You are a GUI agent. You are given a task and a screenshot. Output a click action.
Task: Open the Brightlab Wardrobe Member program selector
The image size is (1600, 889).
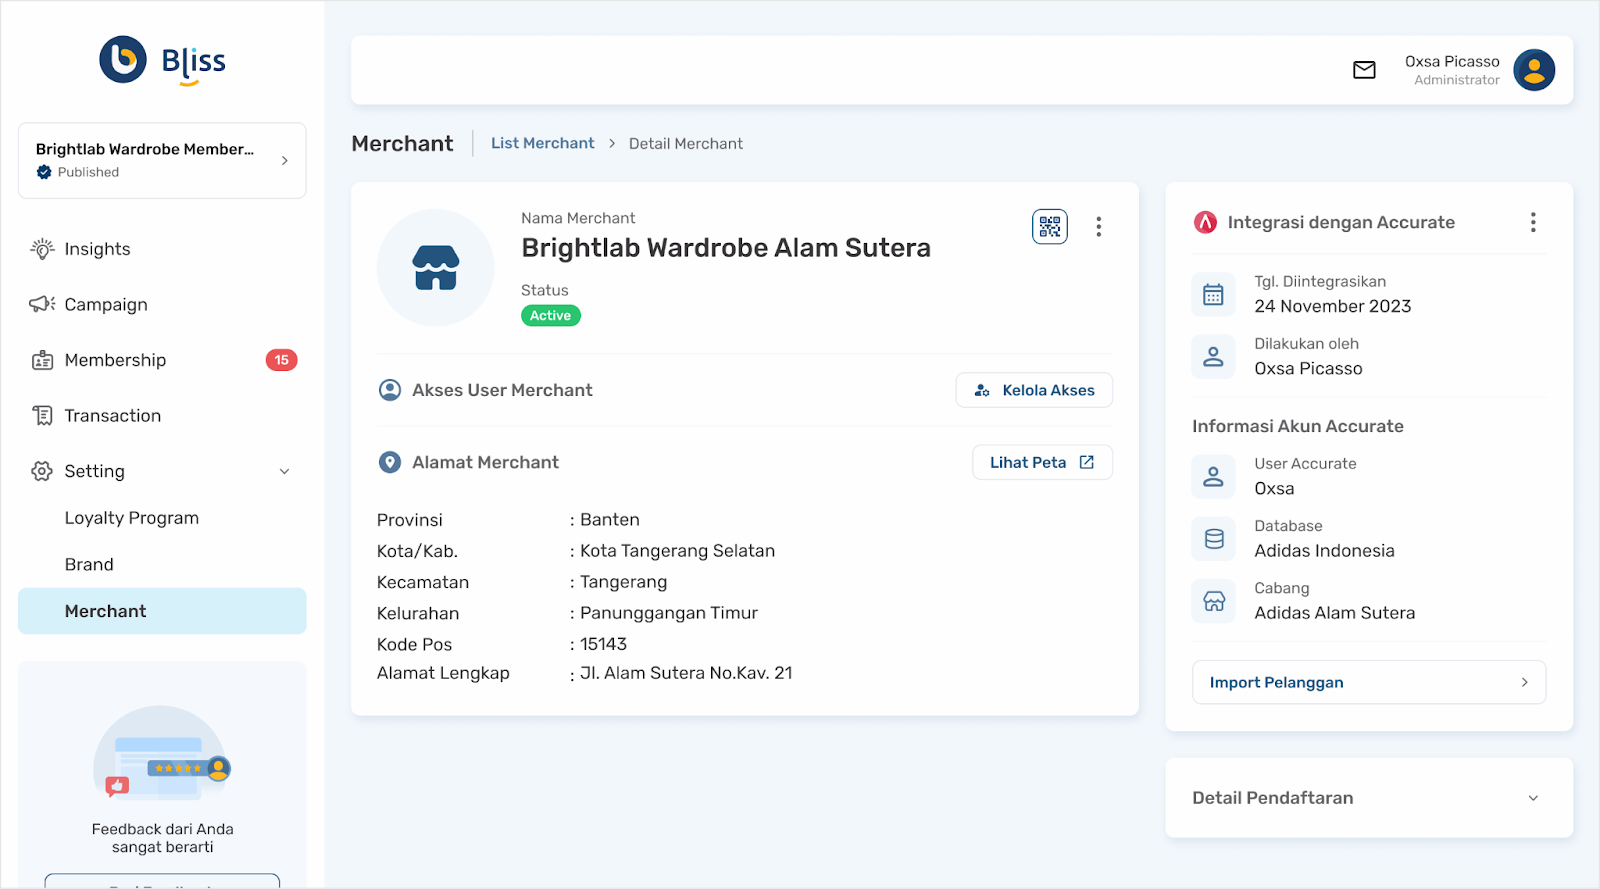coord(162,160)
